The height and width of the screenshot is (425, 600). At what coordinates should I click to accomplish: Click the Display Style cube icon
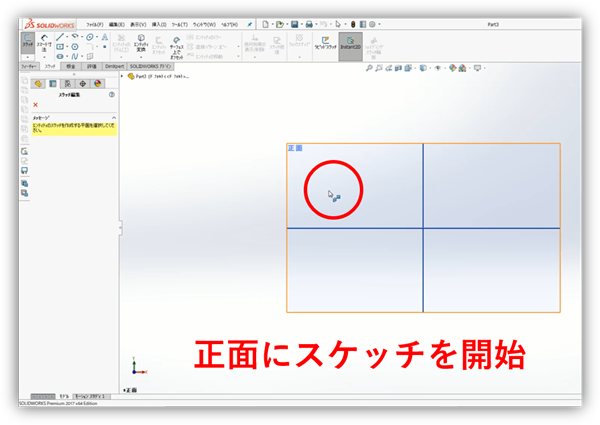(423, 68)
